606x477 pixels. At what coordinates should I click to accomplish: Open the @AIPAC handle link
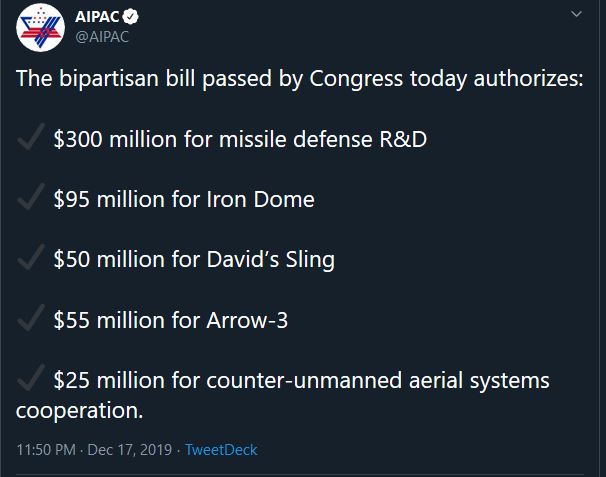(x=102, y=36)
